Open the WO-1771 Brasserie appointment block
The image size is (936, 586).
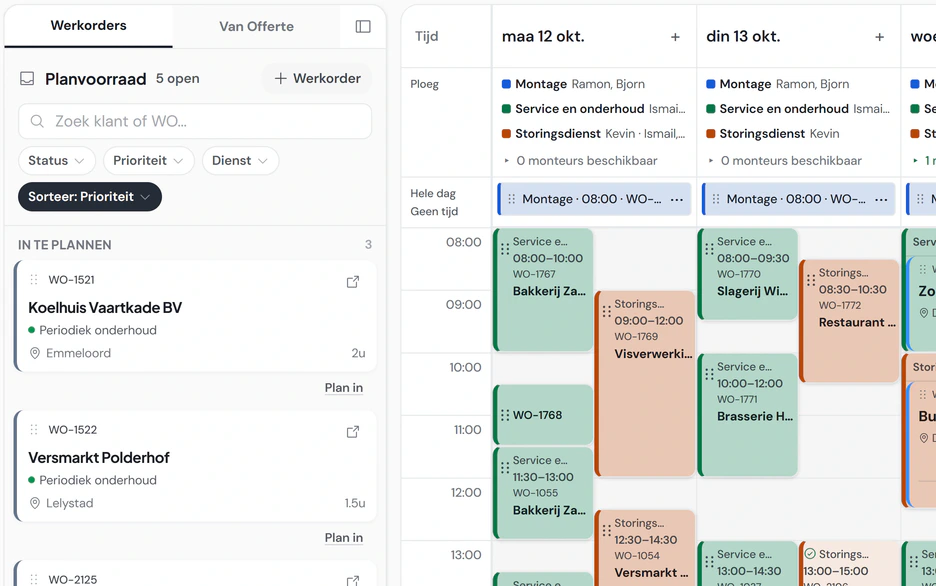pos(748,415)
